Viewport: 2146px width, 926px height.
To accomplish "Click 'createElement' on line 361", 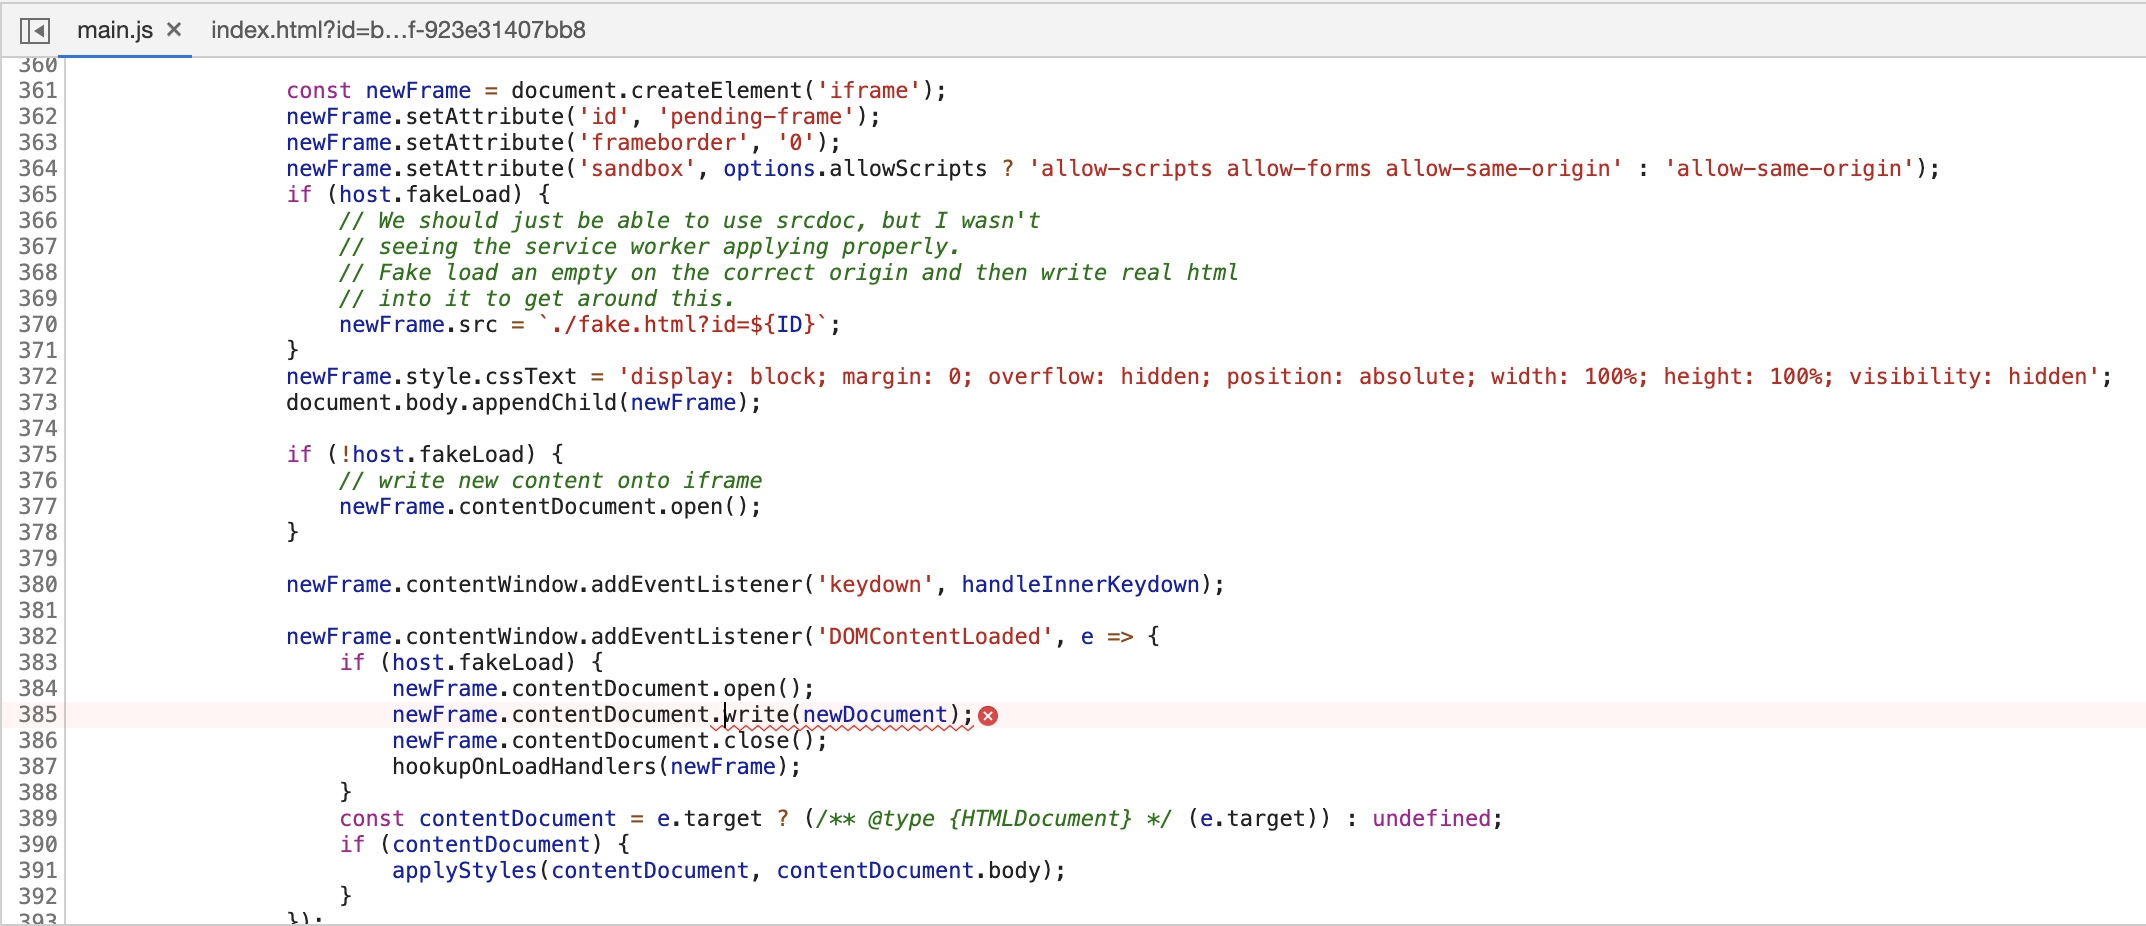I will coord(717,90).
